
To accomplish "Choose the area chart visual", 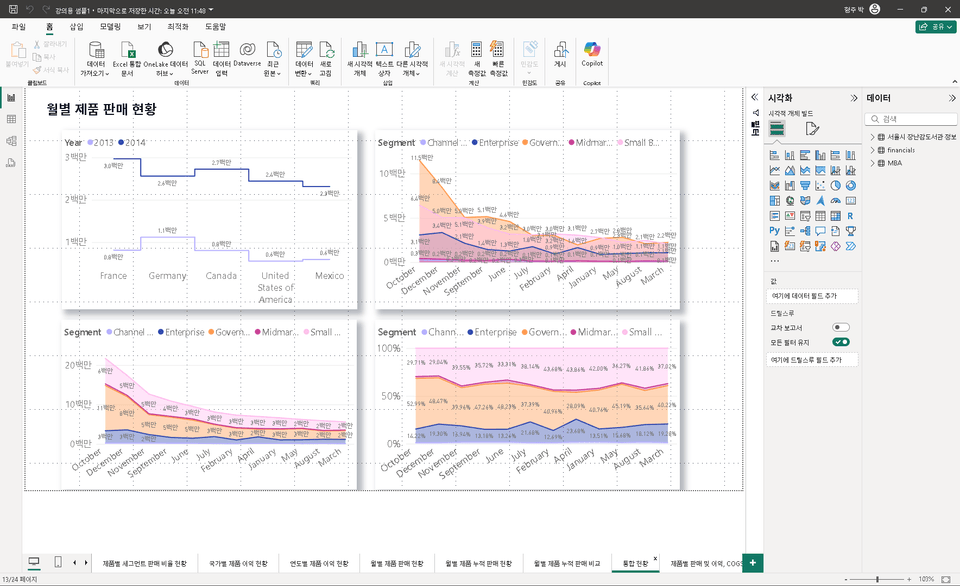I will click(790, 171).
